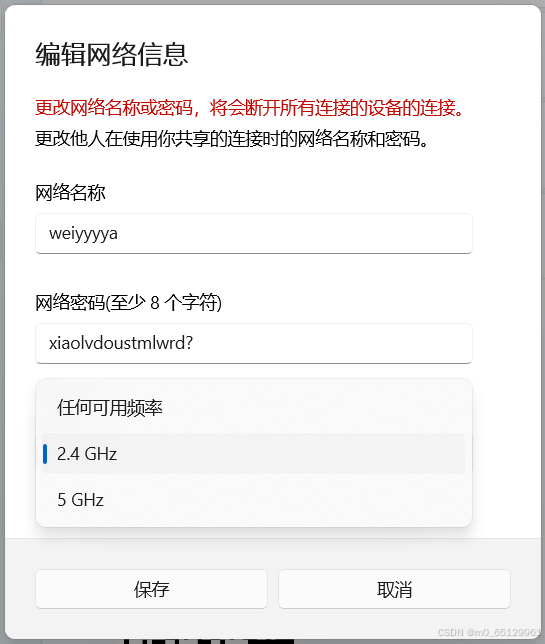Save changes with the 保存 button
Image resolution: width=545 pixels, height=644 pixels.
[x=151, y=589]
